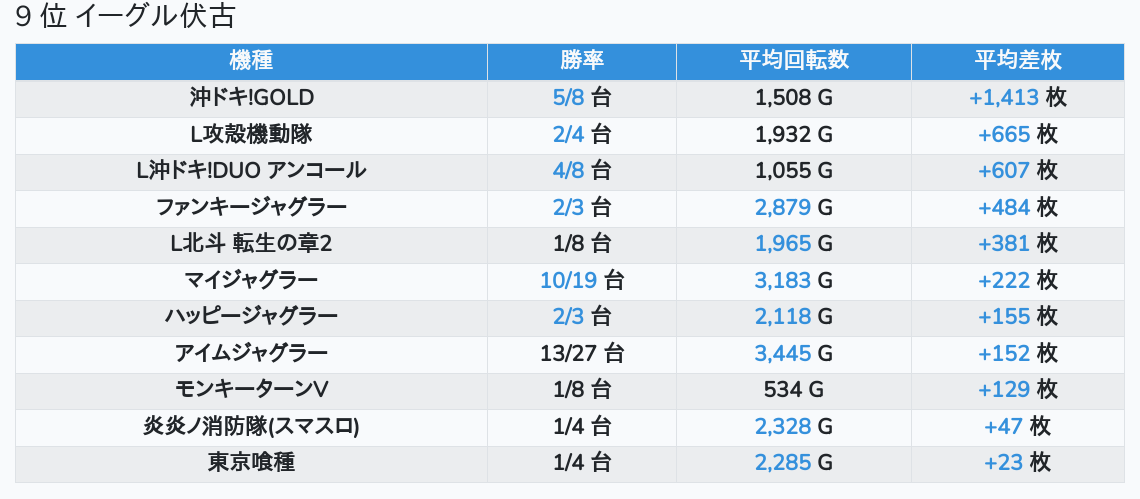Click the L北斗 転生の章2 name
Image resolution: width=1140 pixels, height=499 pixels.
251,244
